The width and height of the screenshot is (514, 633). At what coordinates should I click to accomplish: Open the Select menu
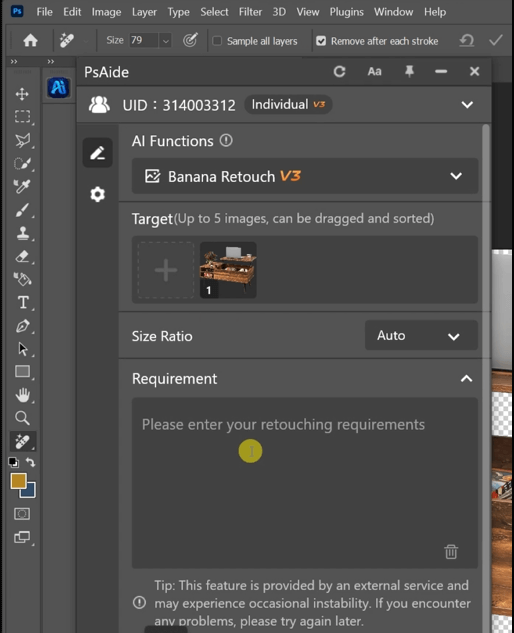coord(214,12)
